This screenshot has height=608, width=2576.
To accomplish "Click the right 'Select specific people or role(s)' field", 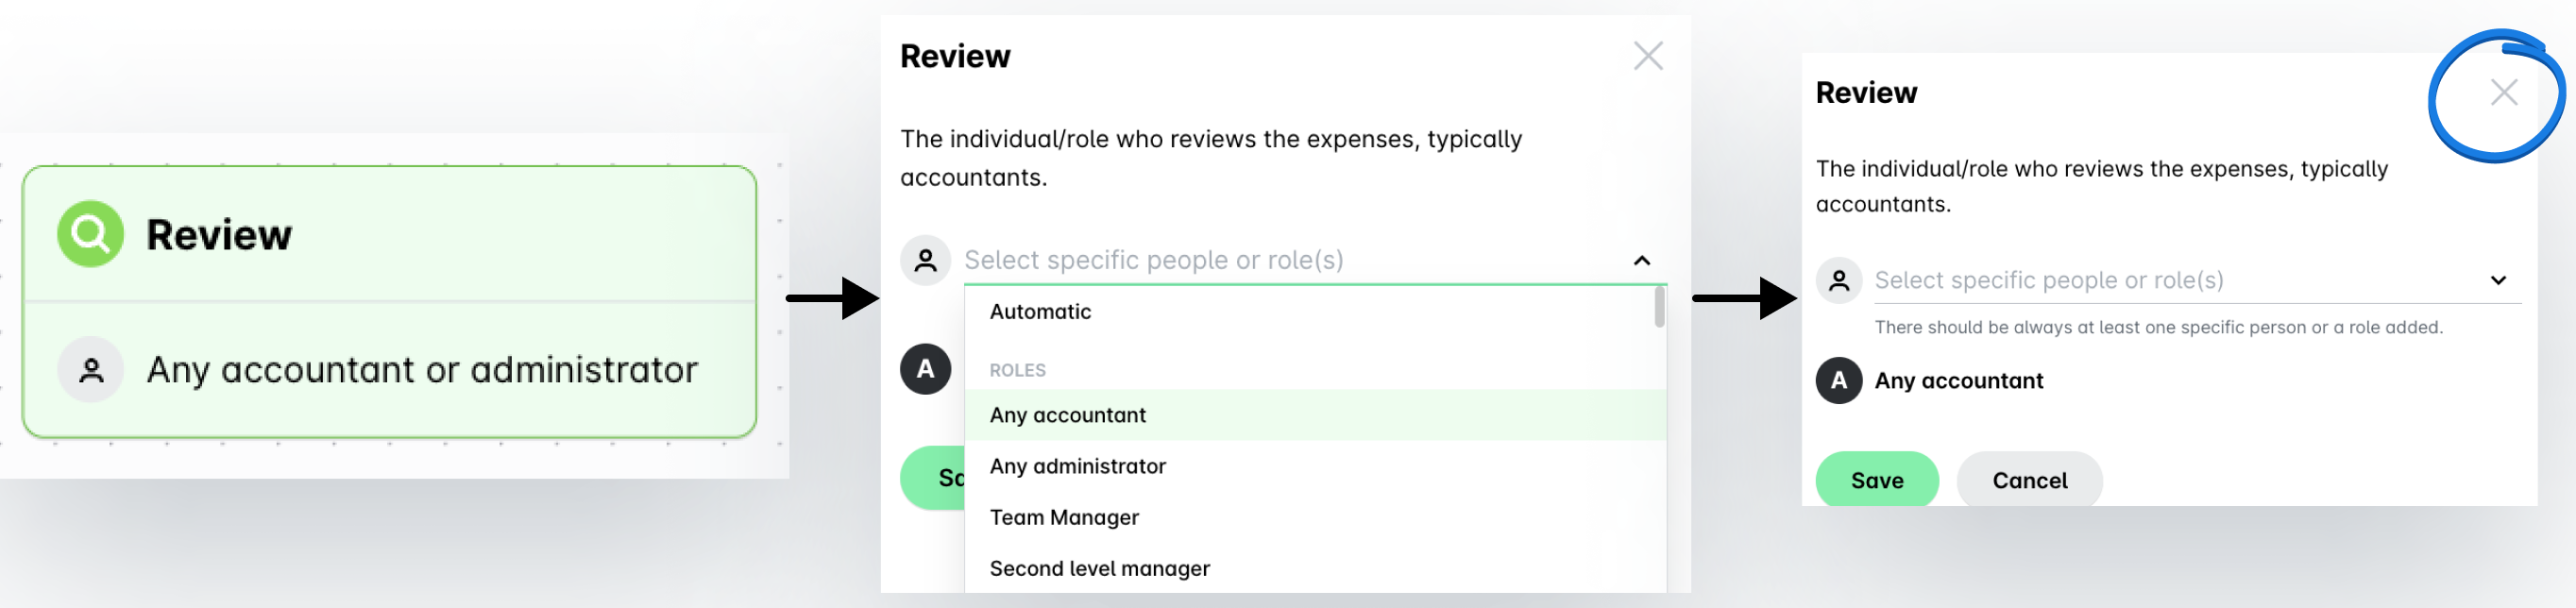I will (2150, 281).
